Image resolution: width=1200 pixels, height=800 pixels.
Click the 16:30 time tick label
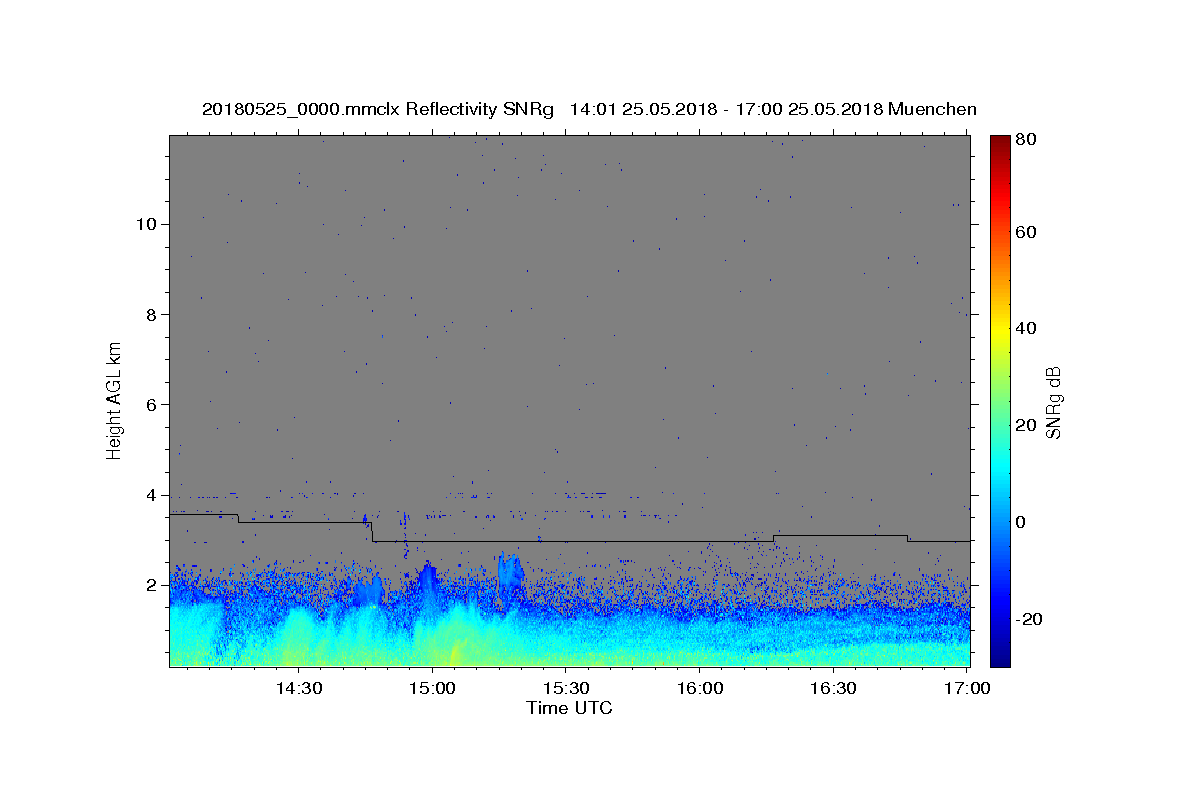(x=832, y=688)
